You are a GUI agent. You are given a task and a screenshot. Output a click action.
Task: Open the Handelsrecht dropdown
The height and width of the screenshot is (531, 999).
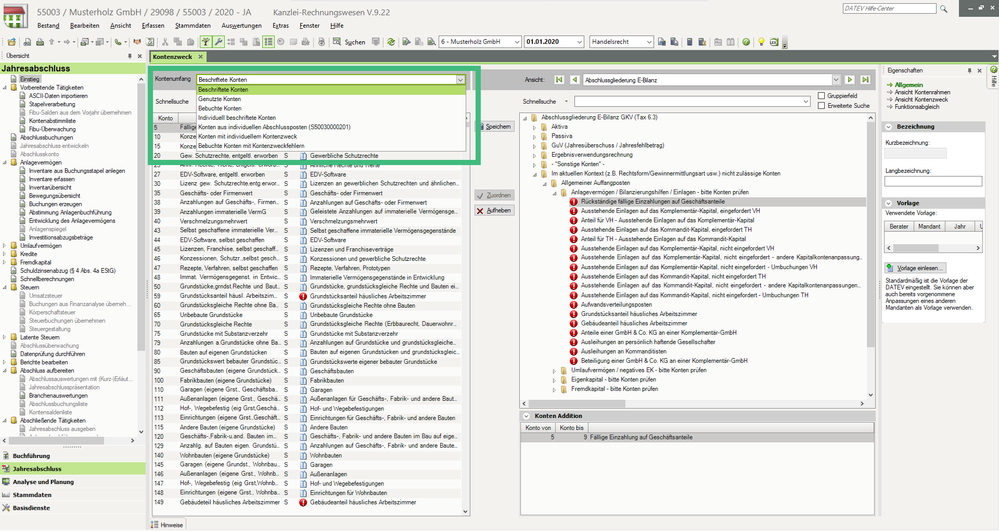point(649,42)
